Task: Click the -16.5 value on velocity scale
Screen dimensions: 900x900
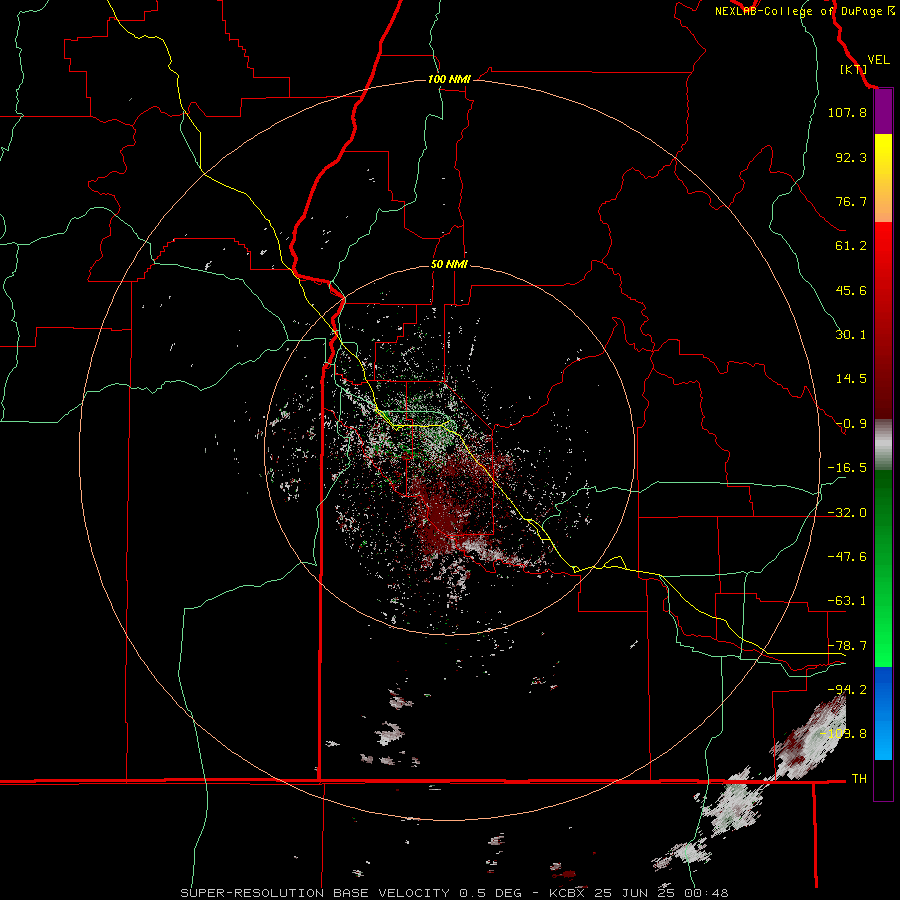Action: pos(847,468)
